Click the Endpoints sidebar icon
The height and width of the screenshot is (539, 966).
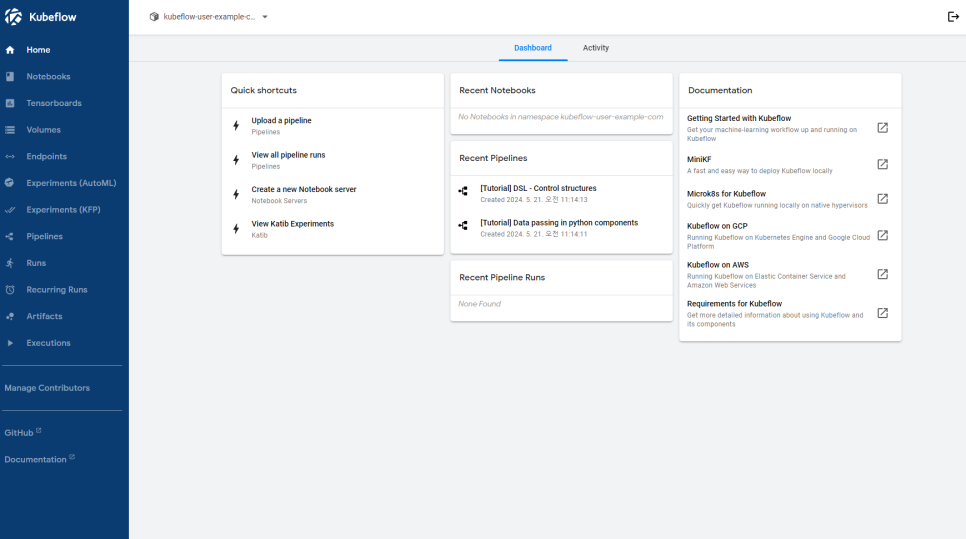[10, 156]
